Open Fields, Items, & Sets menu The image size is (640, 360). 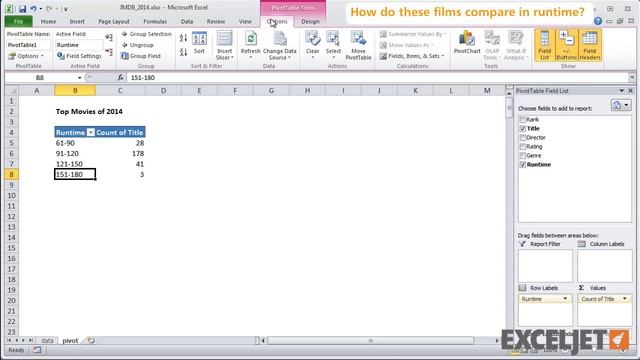click(x=412, y=56)
